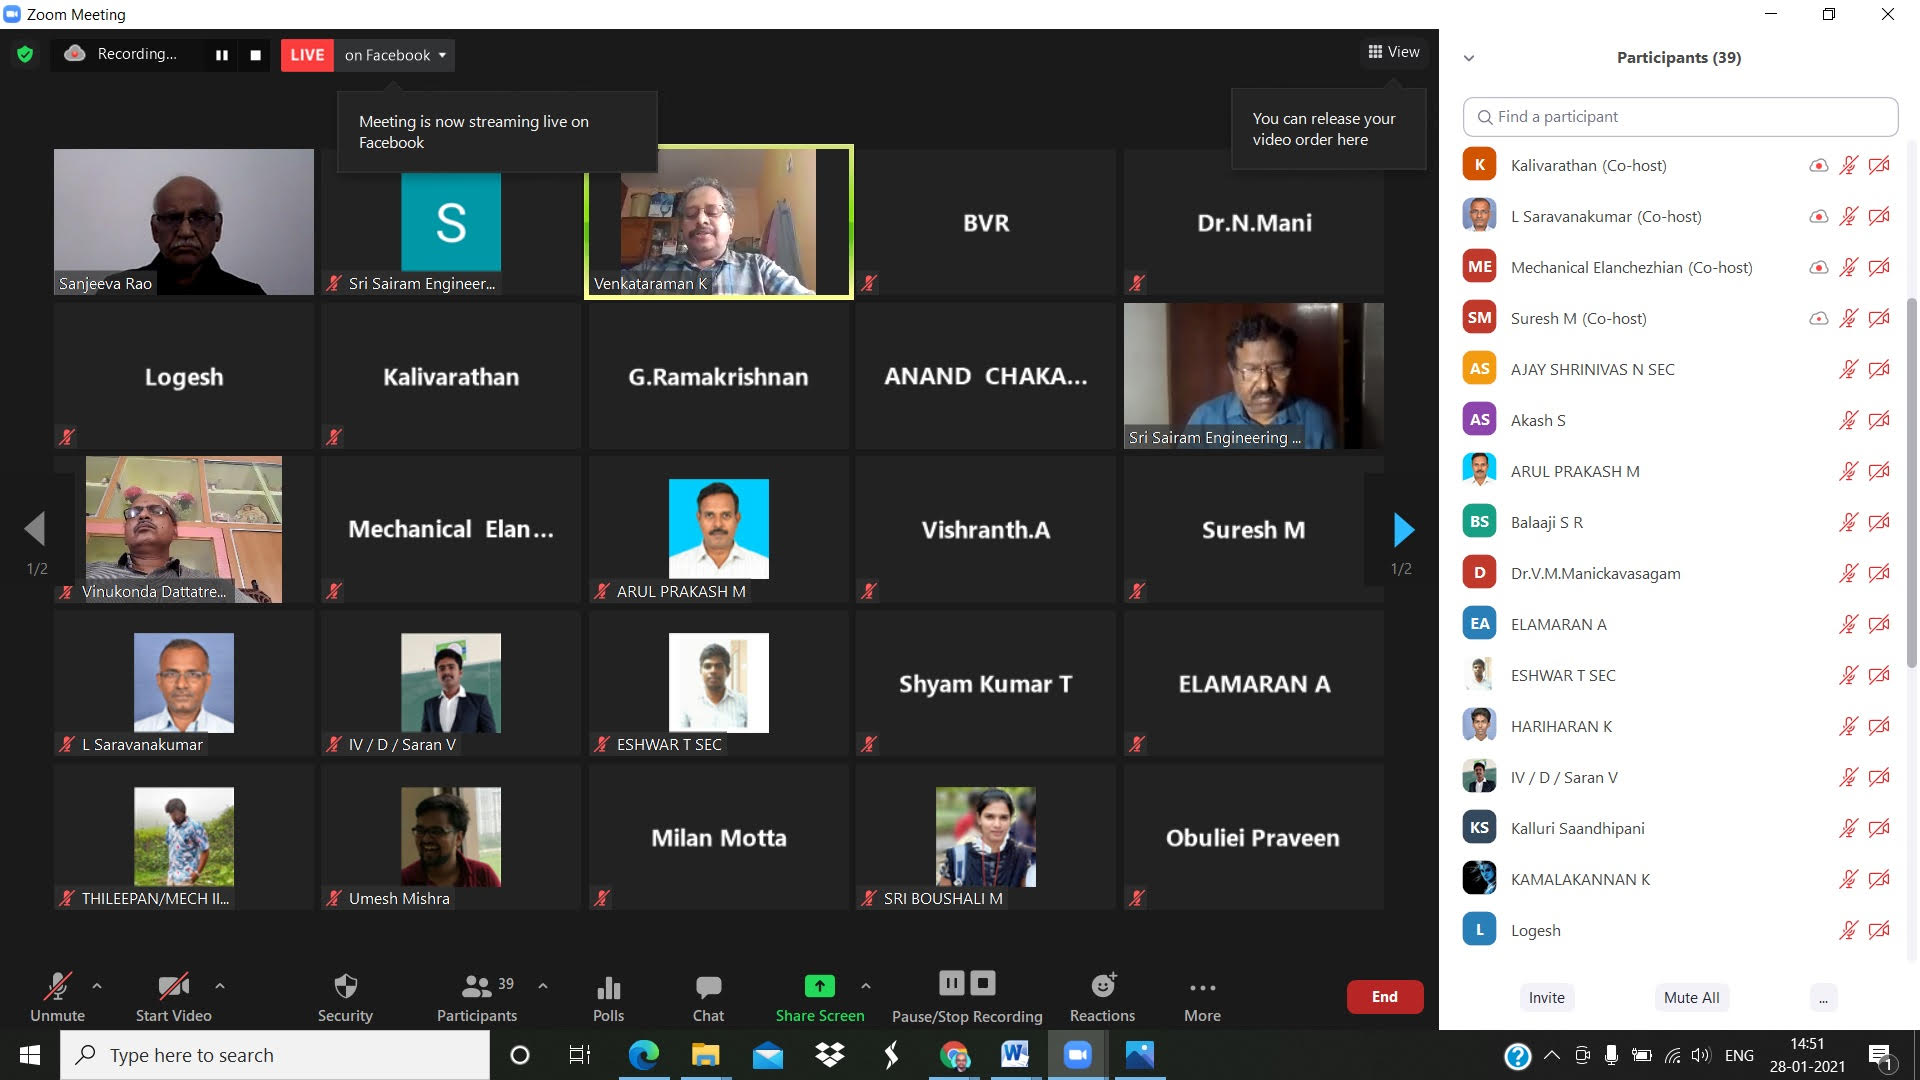Open Task View on taskbar
This screenshot has width=1920, height=1080.
click(580, 1055)
